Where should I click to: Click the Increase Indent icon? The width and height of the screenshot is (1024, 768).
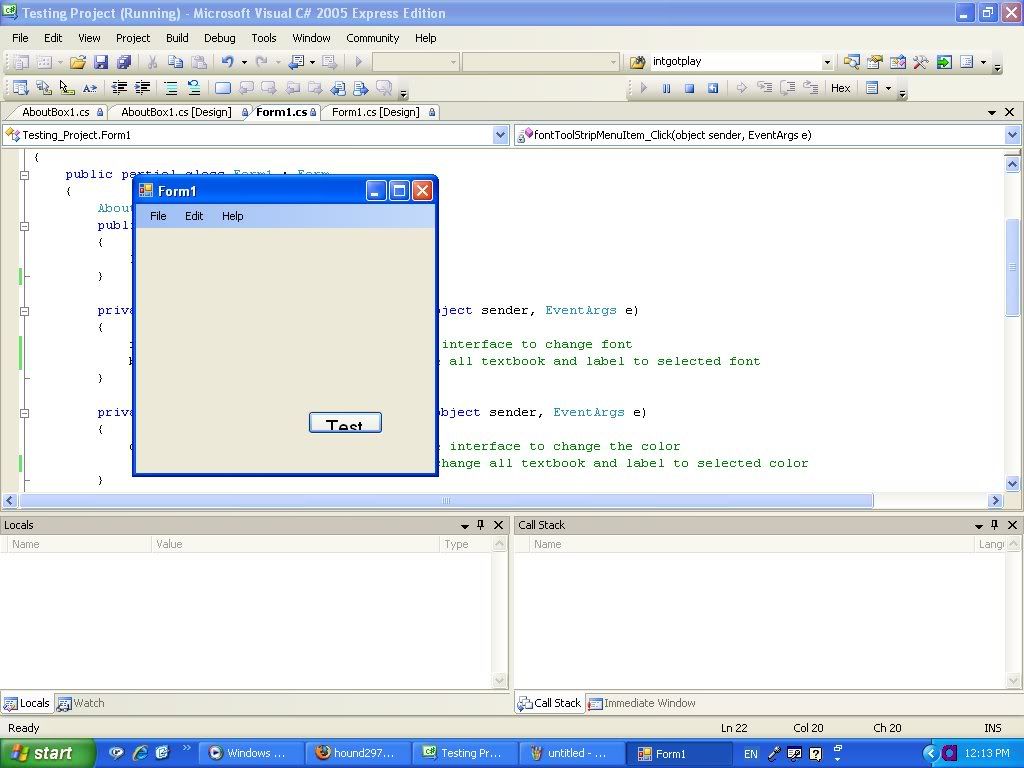143,88
